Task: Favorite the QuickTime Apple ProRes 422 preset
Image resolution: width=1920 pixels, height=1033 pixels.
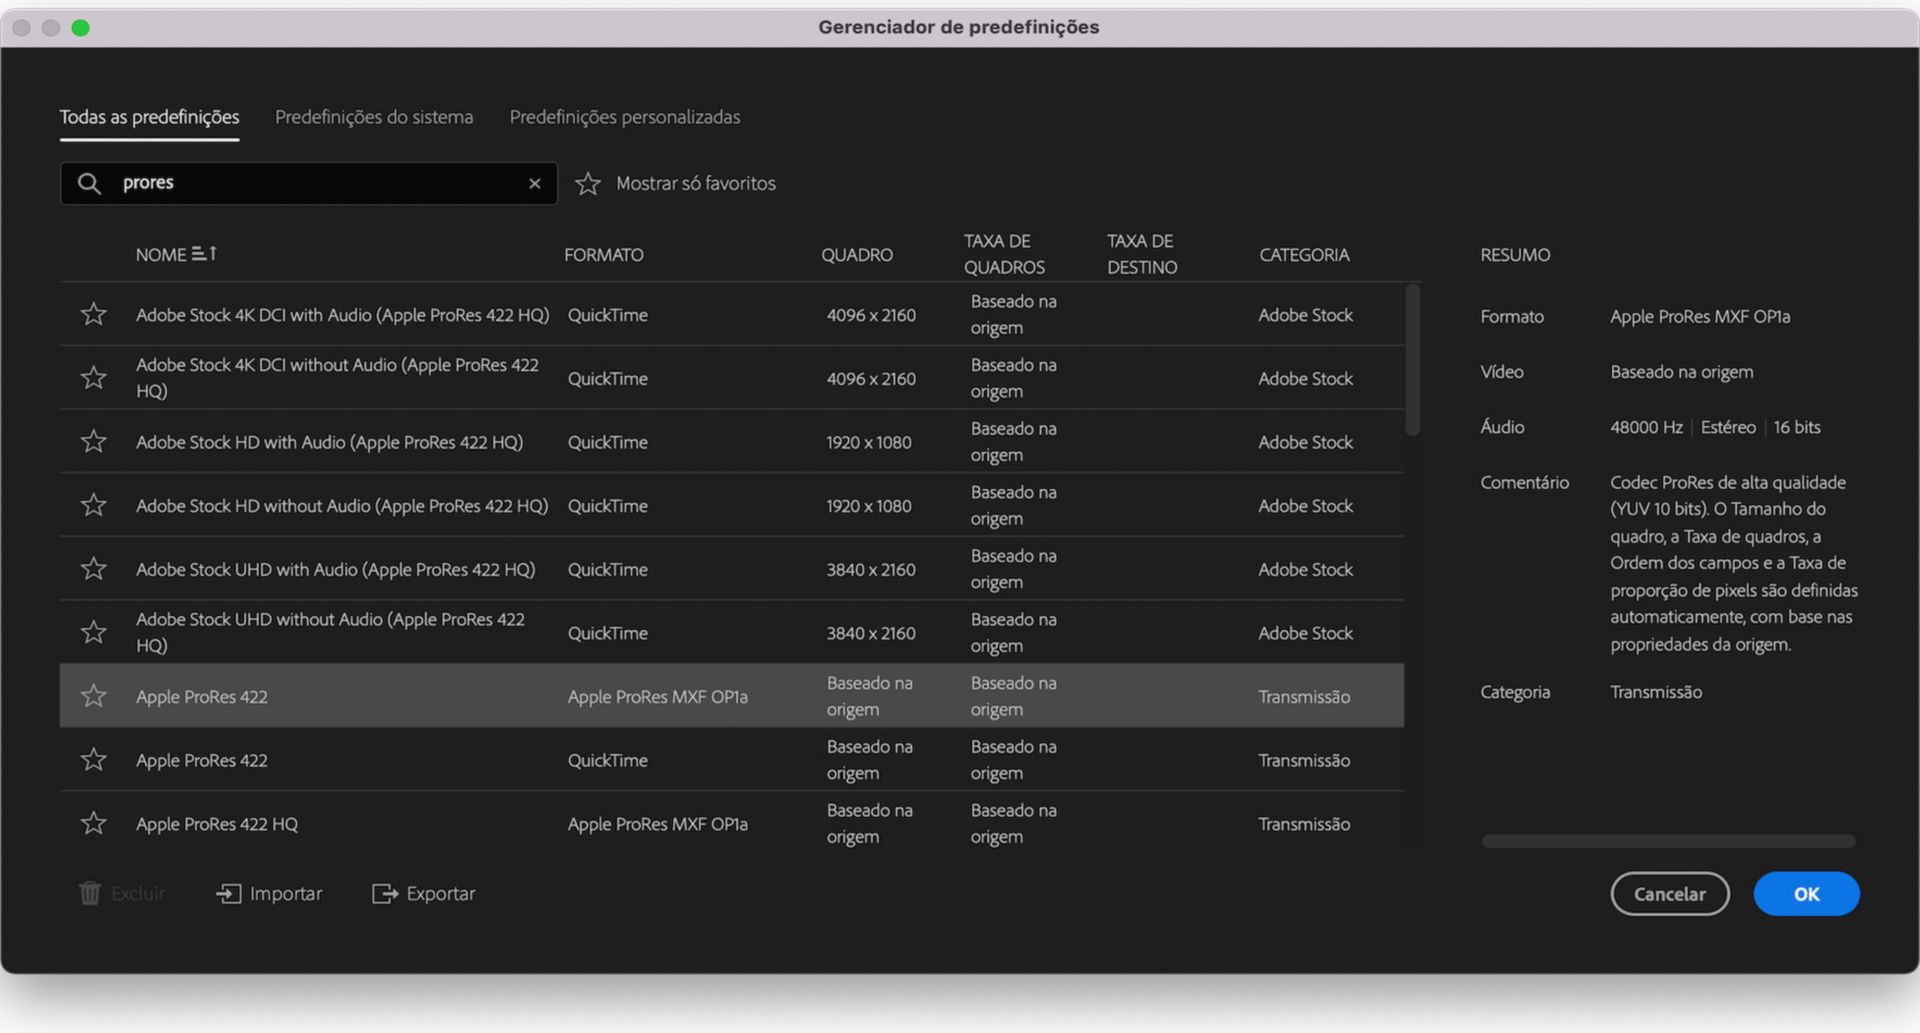Action: tap(93, 759)
